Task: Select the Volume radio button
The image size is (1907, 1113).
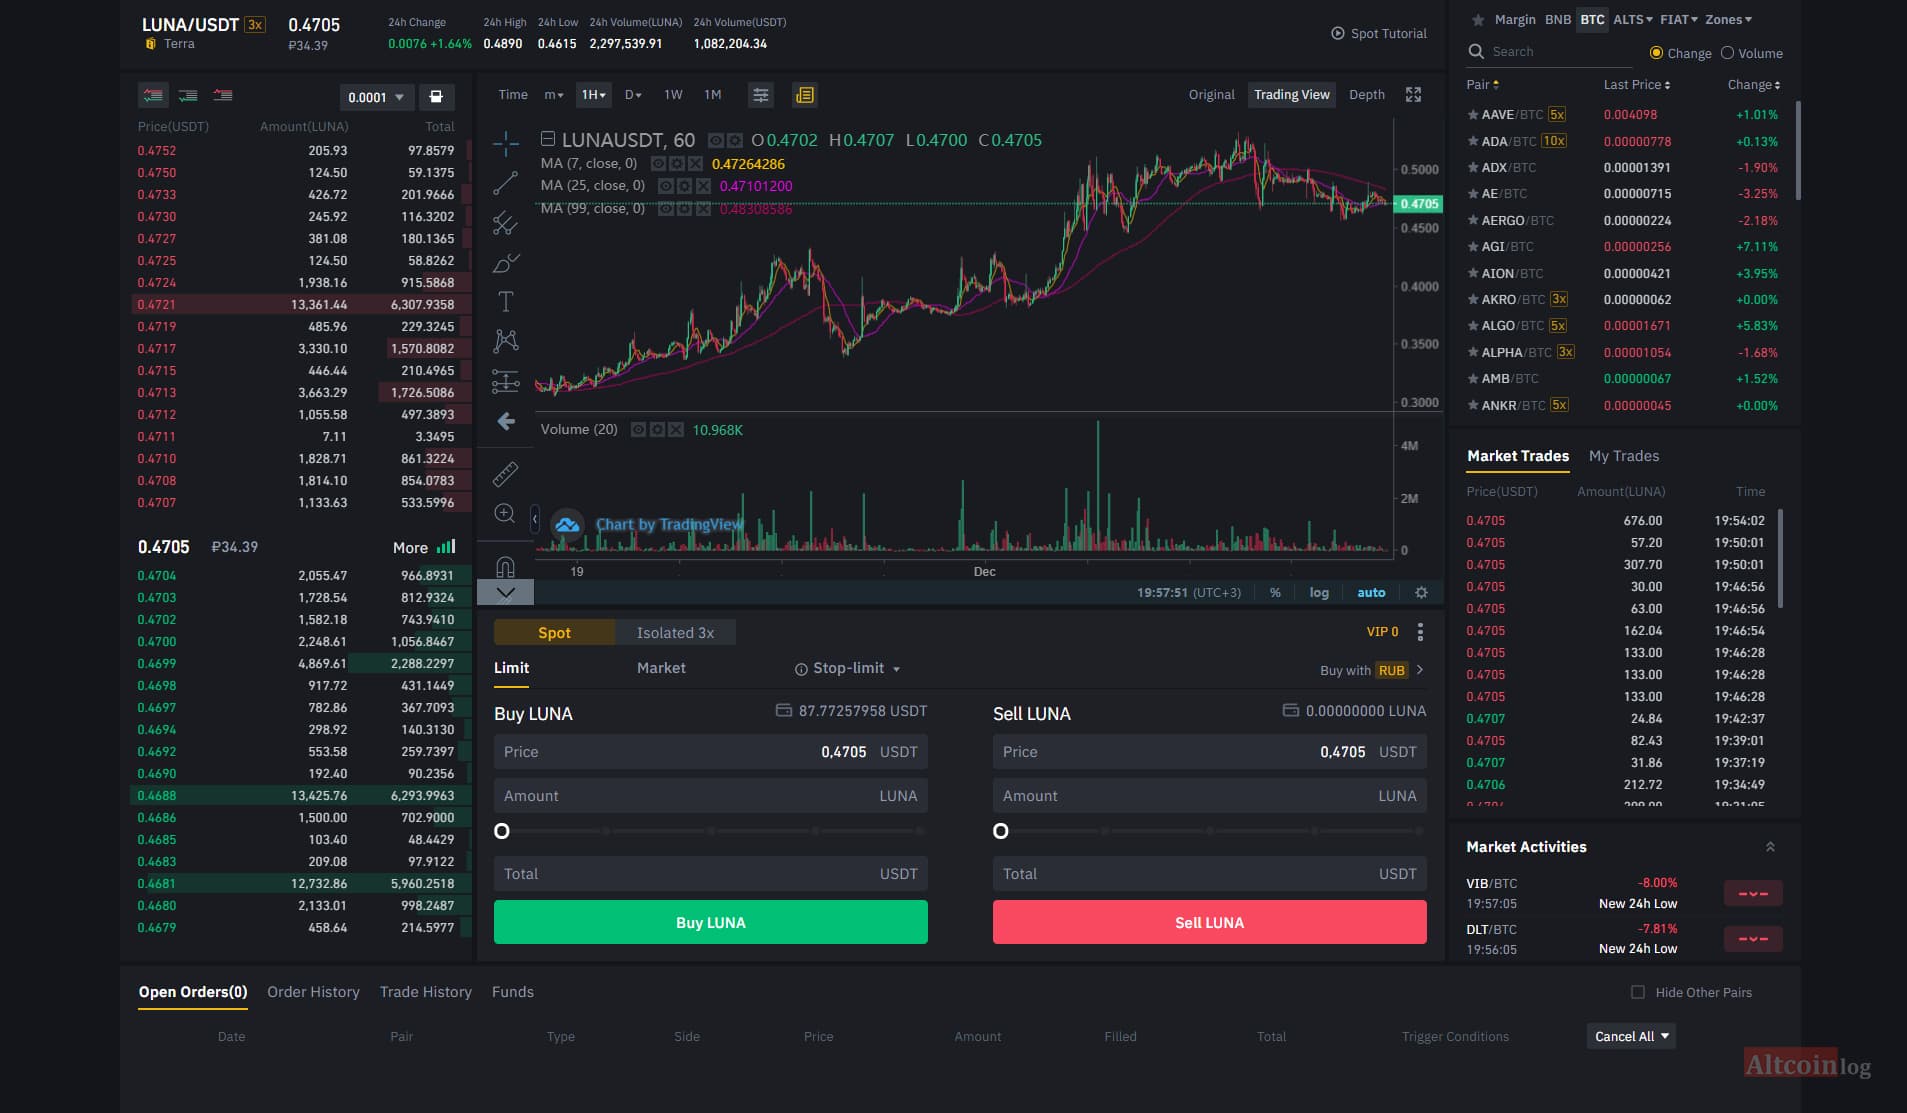Action: (x=1727, y=53)
